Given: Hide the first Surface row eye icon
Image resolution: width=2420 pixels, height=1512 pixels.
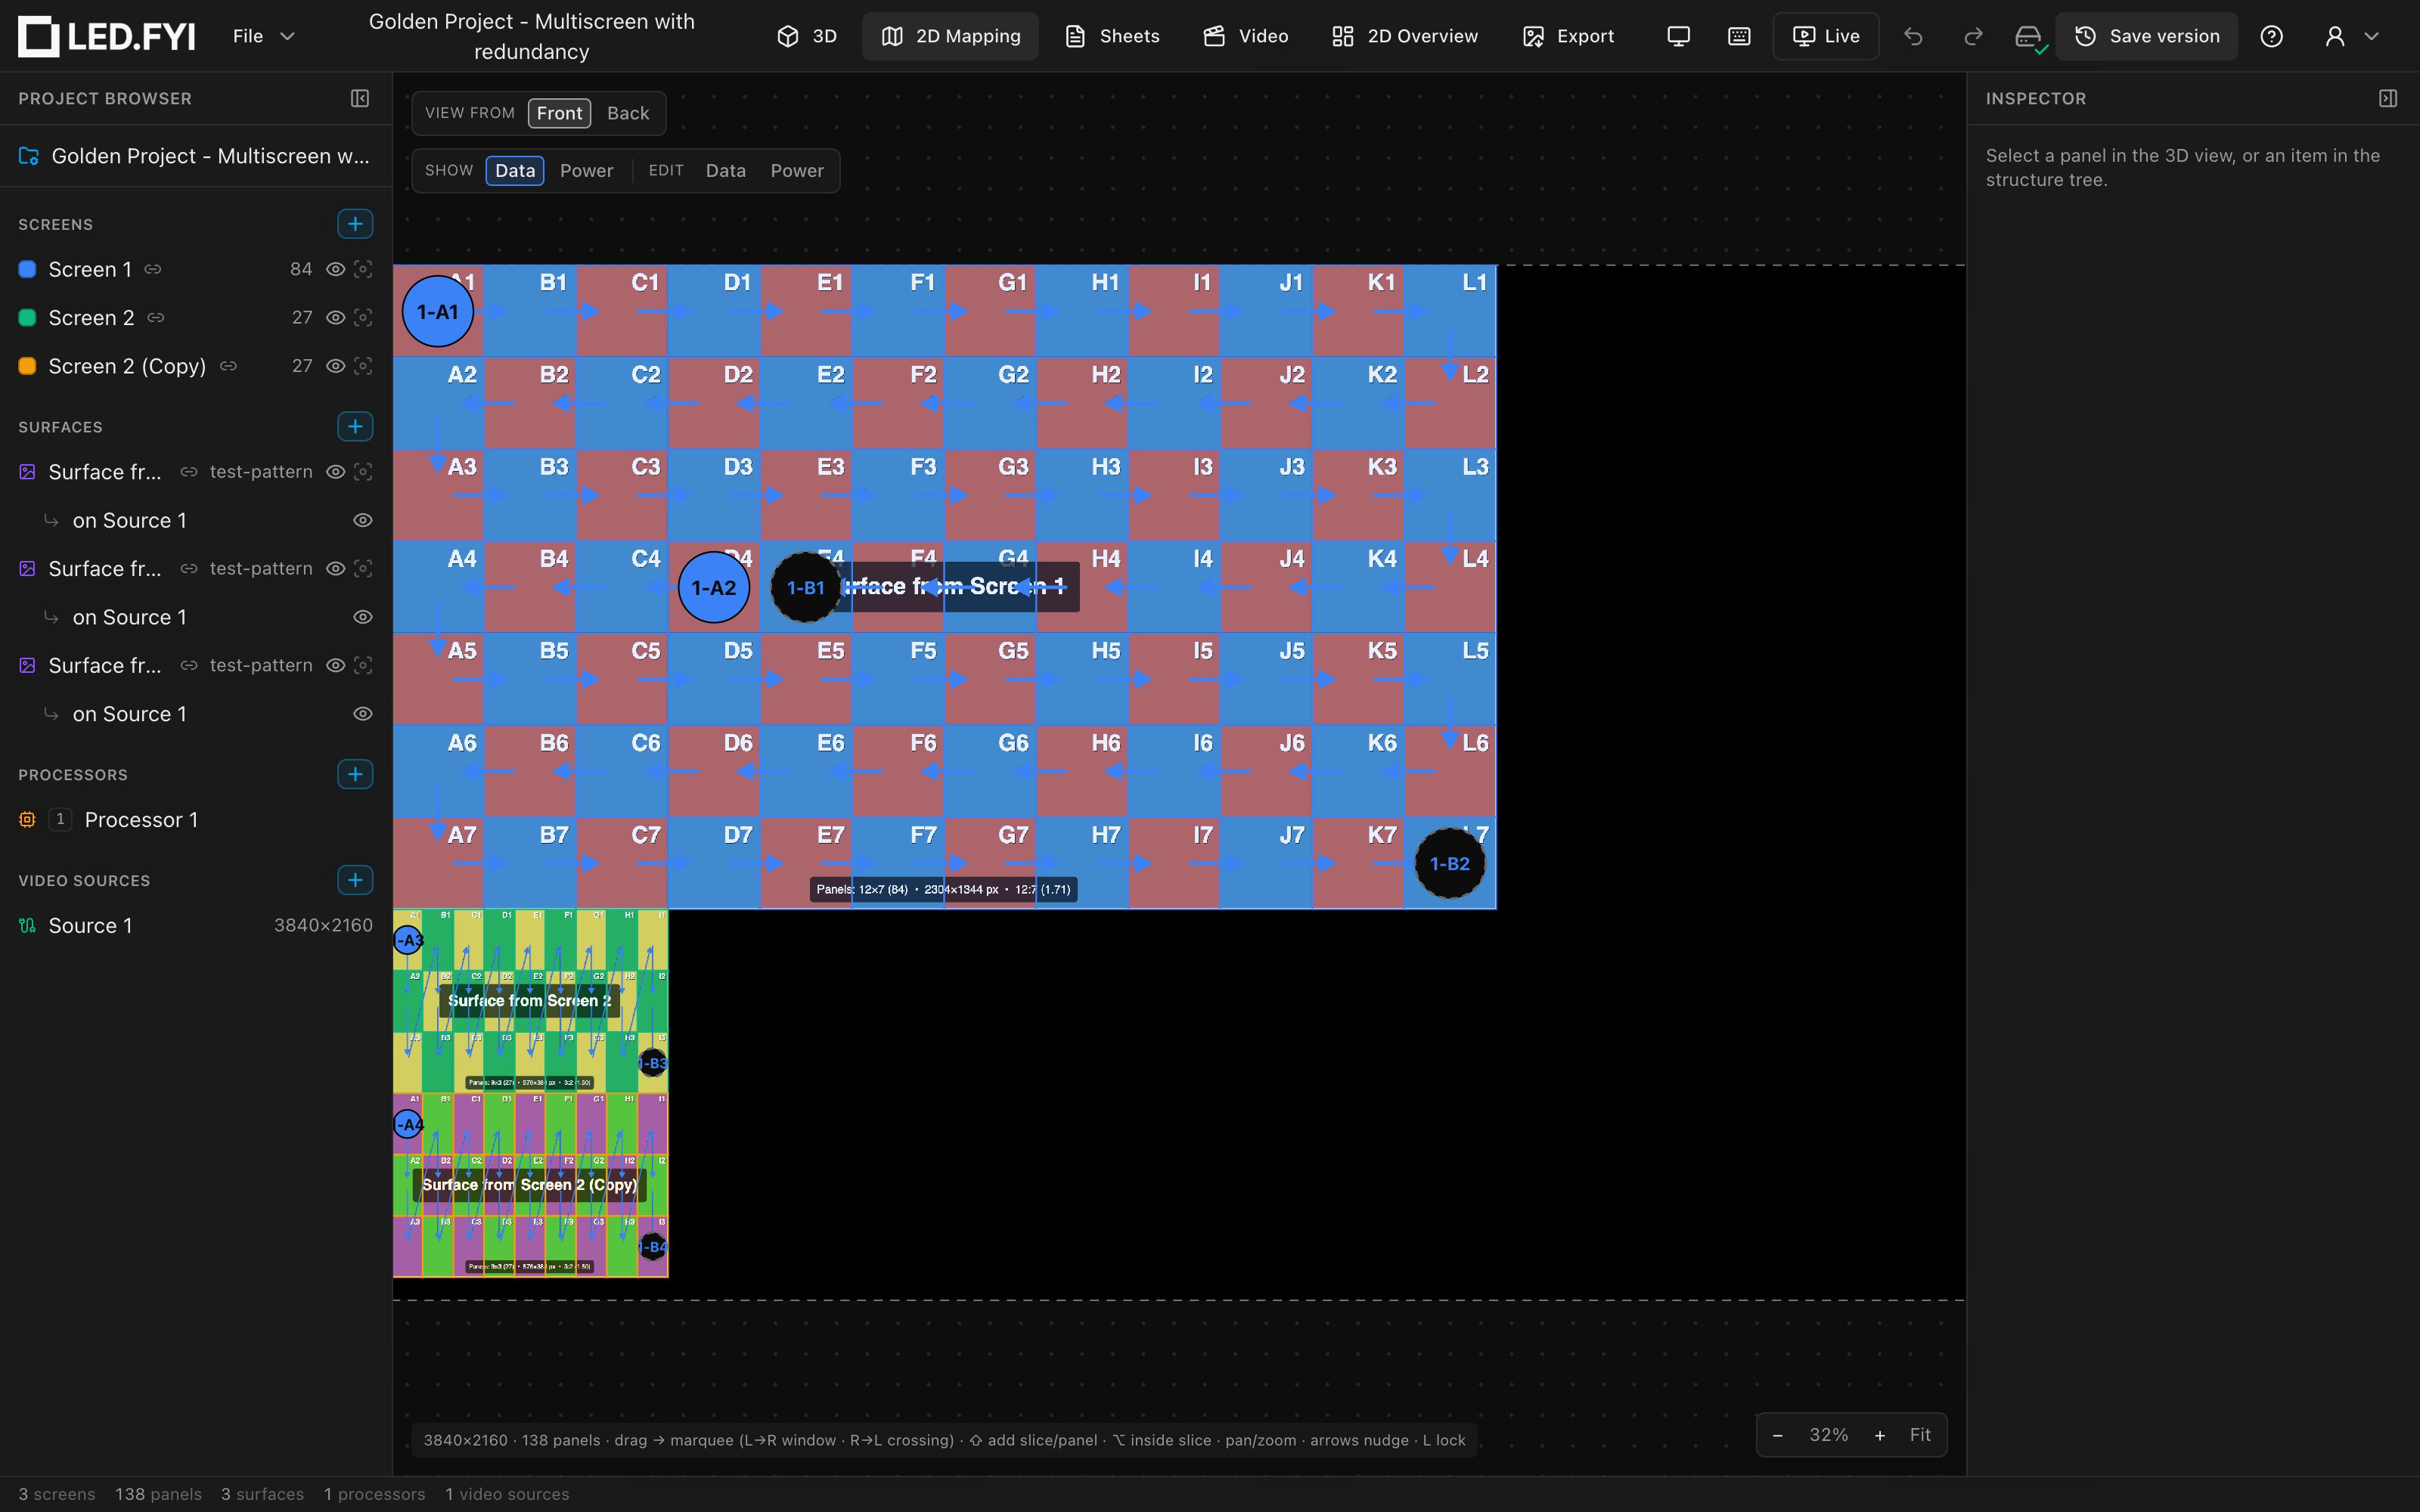Looking at the screenshot, I should (x=336, y=471).
